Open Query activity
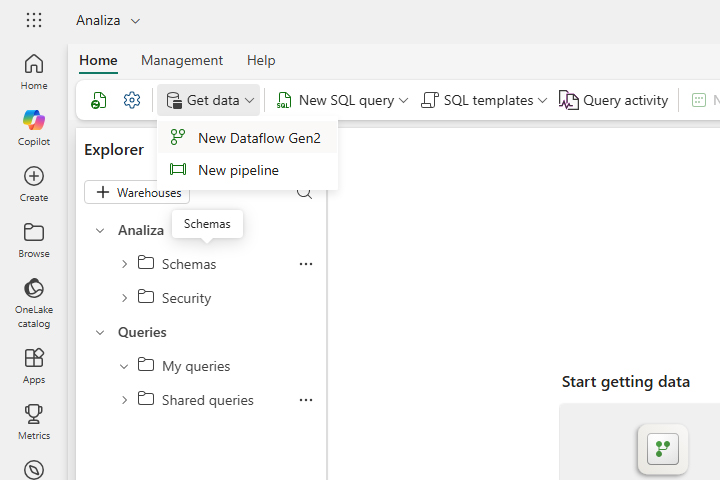Image resolution: width=720 pixels, height=480 pixels. [614, 100]
